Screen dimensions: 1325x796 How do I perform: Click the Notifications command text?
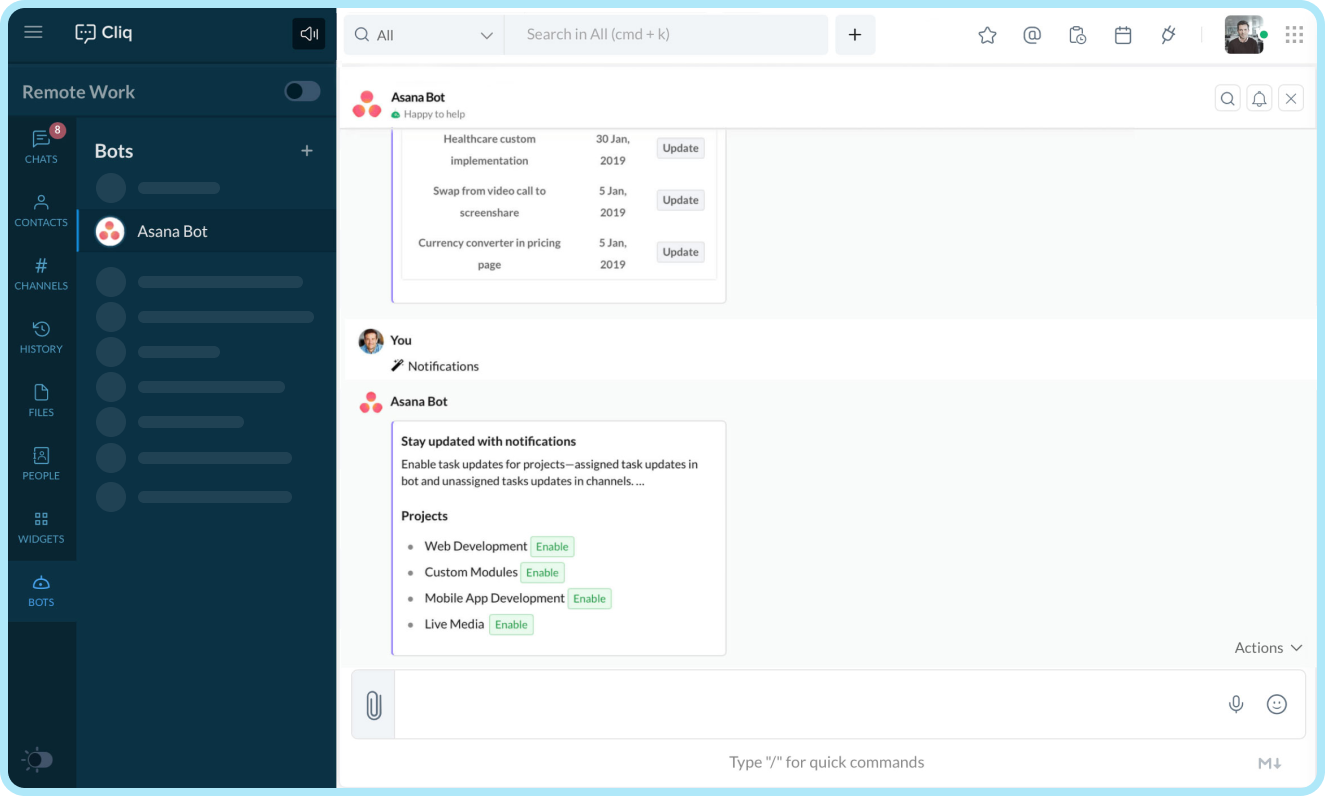point(443,366)
